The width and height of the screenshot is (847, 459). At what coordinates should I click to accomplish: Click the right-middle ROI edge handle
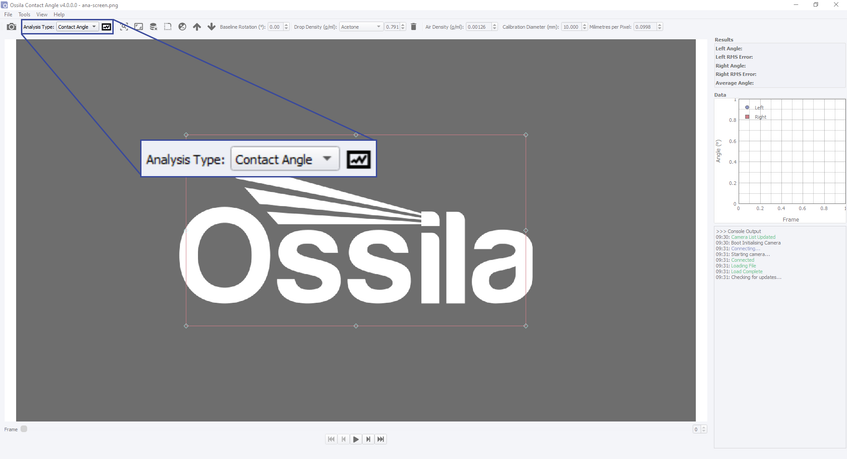(x=526, y=231)
